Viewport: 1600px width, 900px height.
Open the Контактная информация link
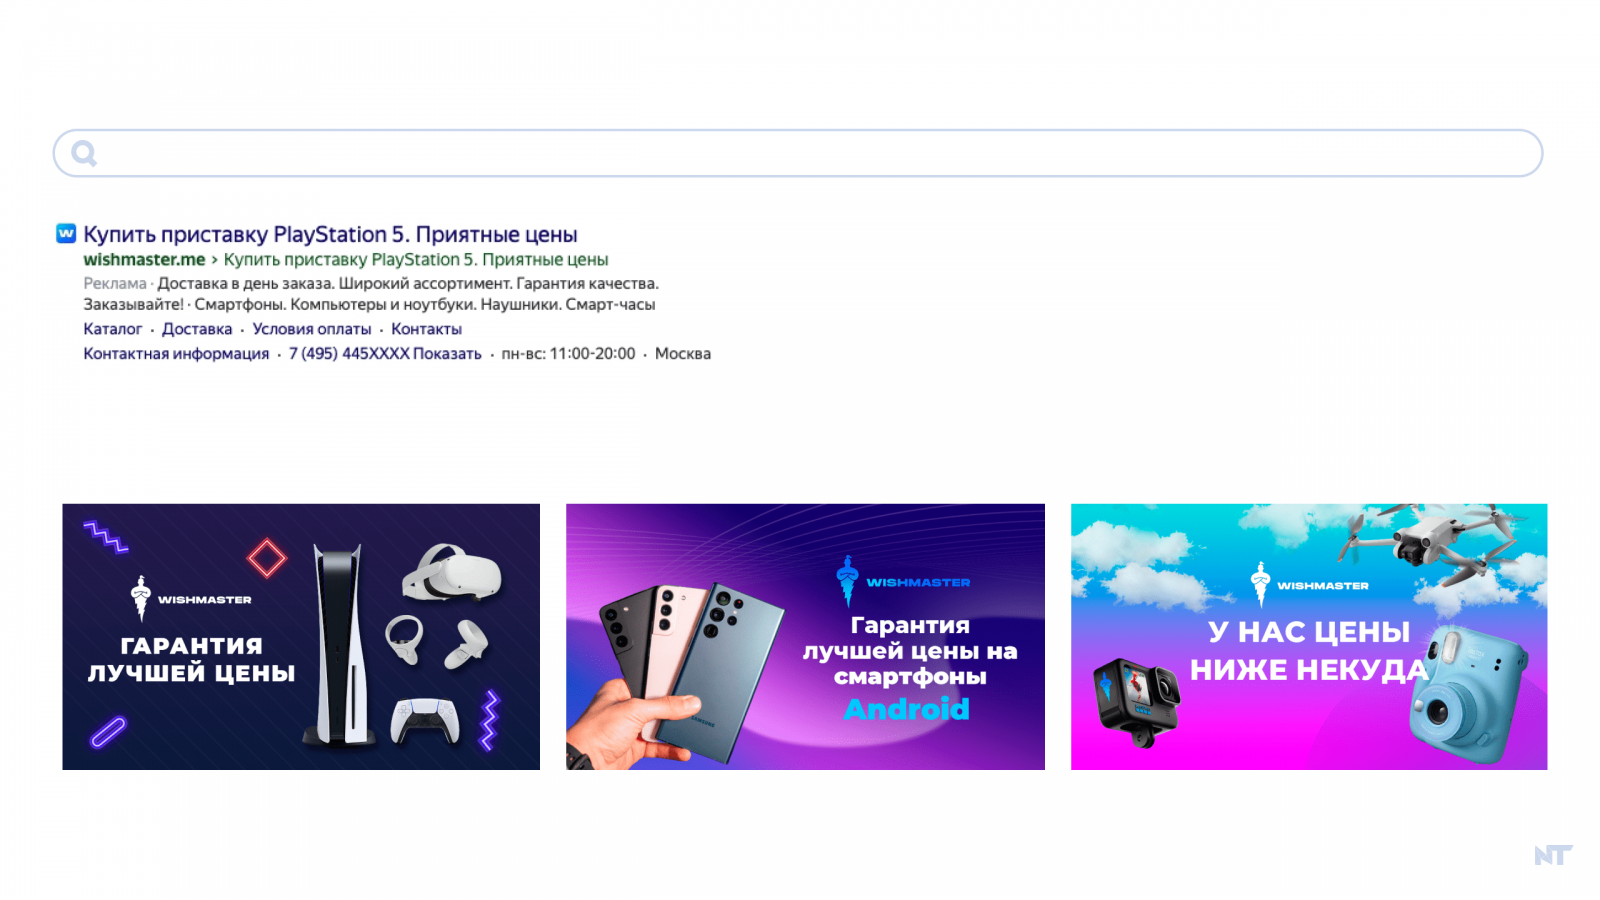pos(176,354)
